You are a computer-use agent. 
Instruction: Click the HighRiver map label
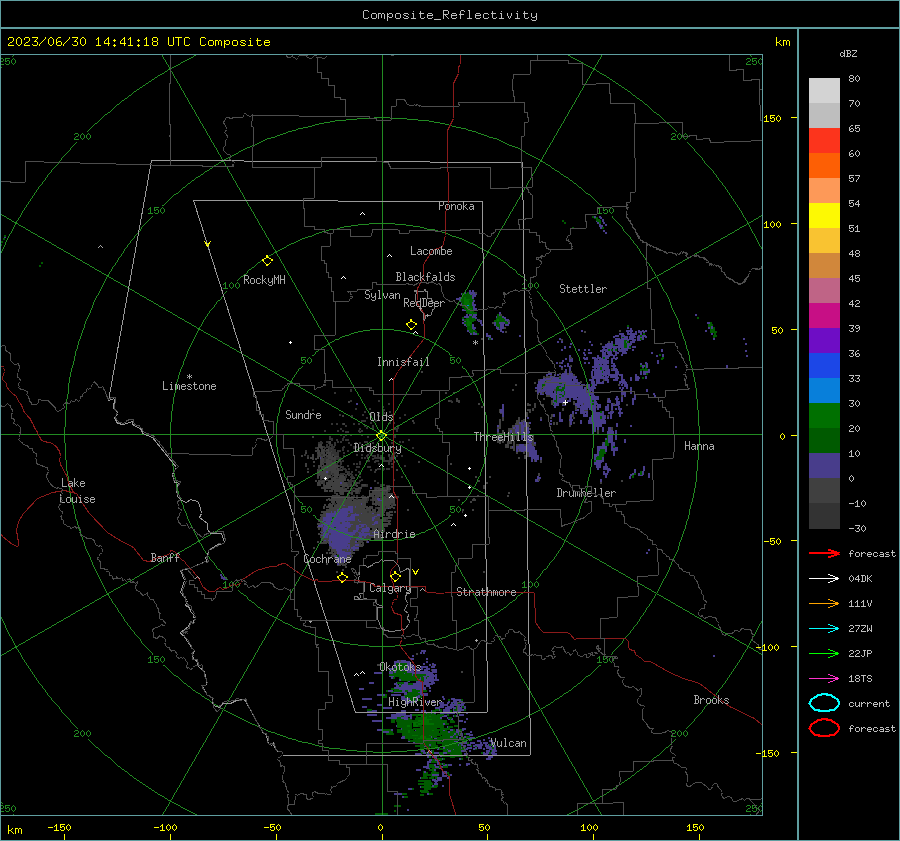click(415, 702)
